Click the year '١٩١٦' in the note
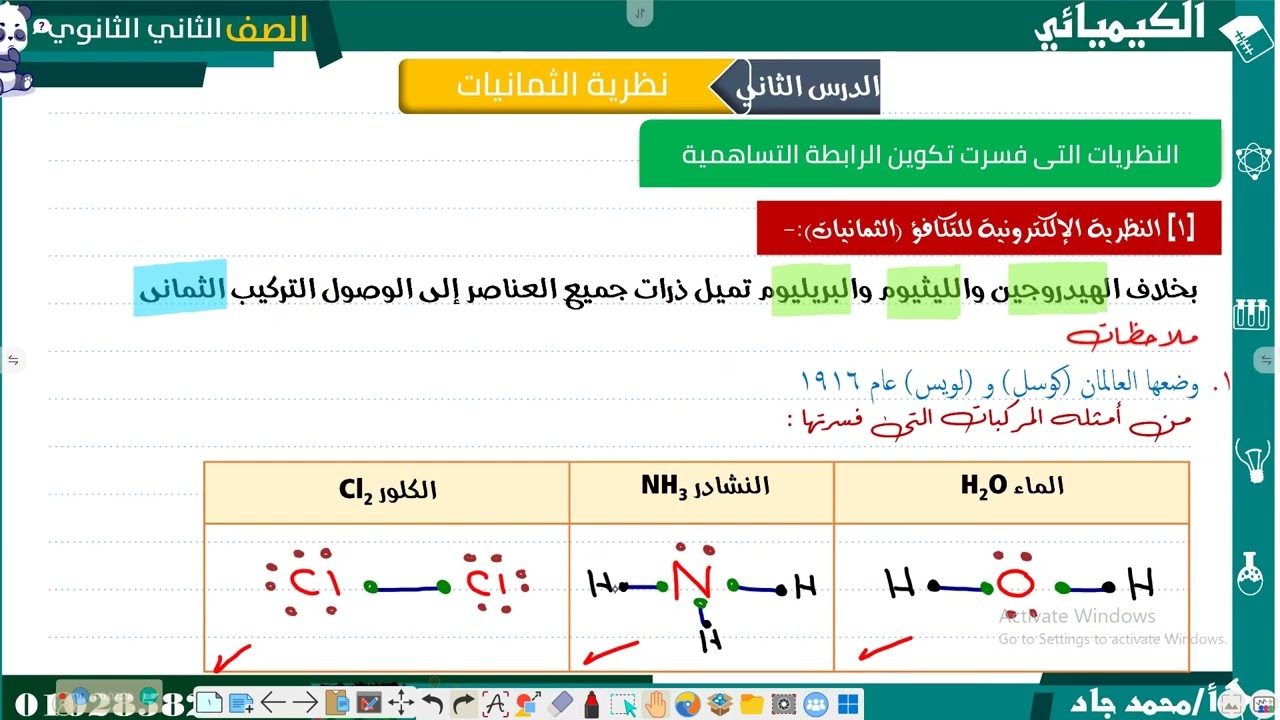 pos(830,381)
